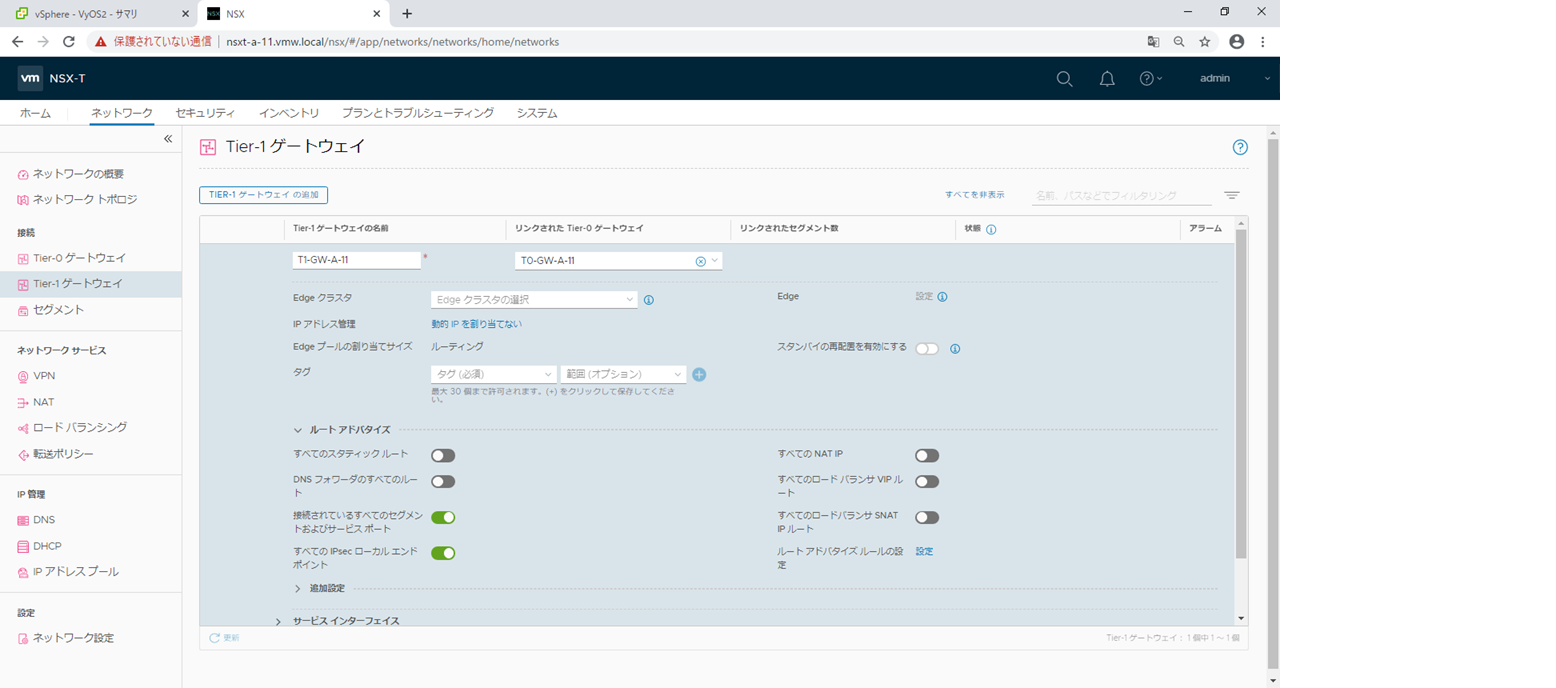The image size is (1556, 688).
Task: Open the filter lines icon
Action: click(1232, 196)
